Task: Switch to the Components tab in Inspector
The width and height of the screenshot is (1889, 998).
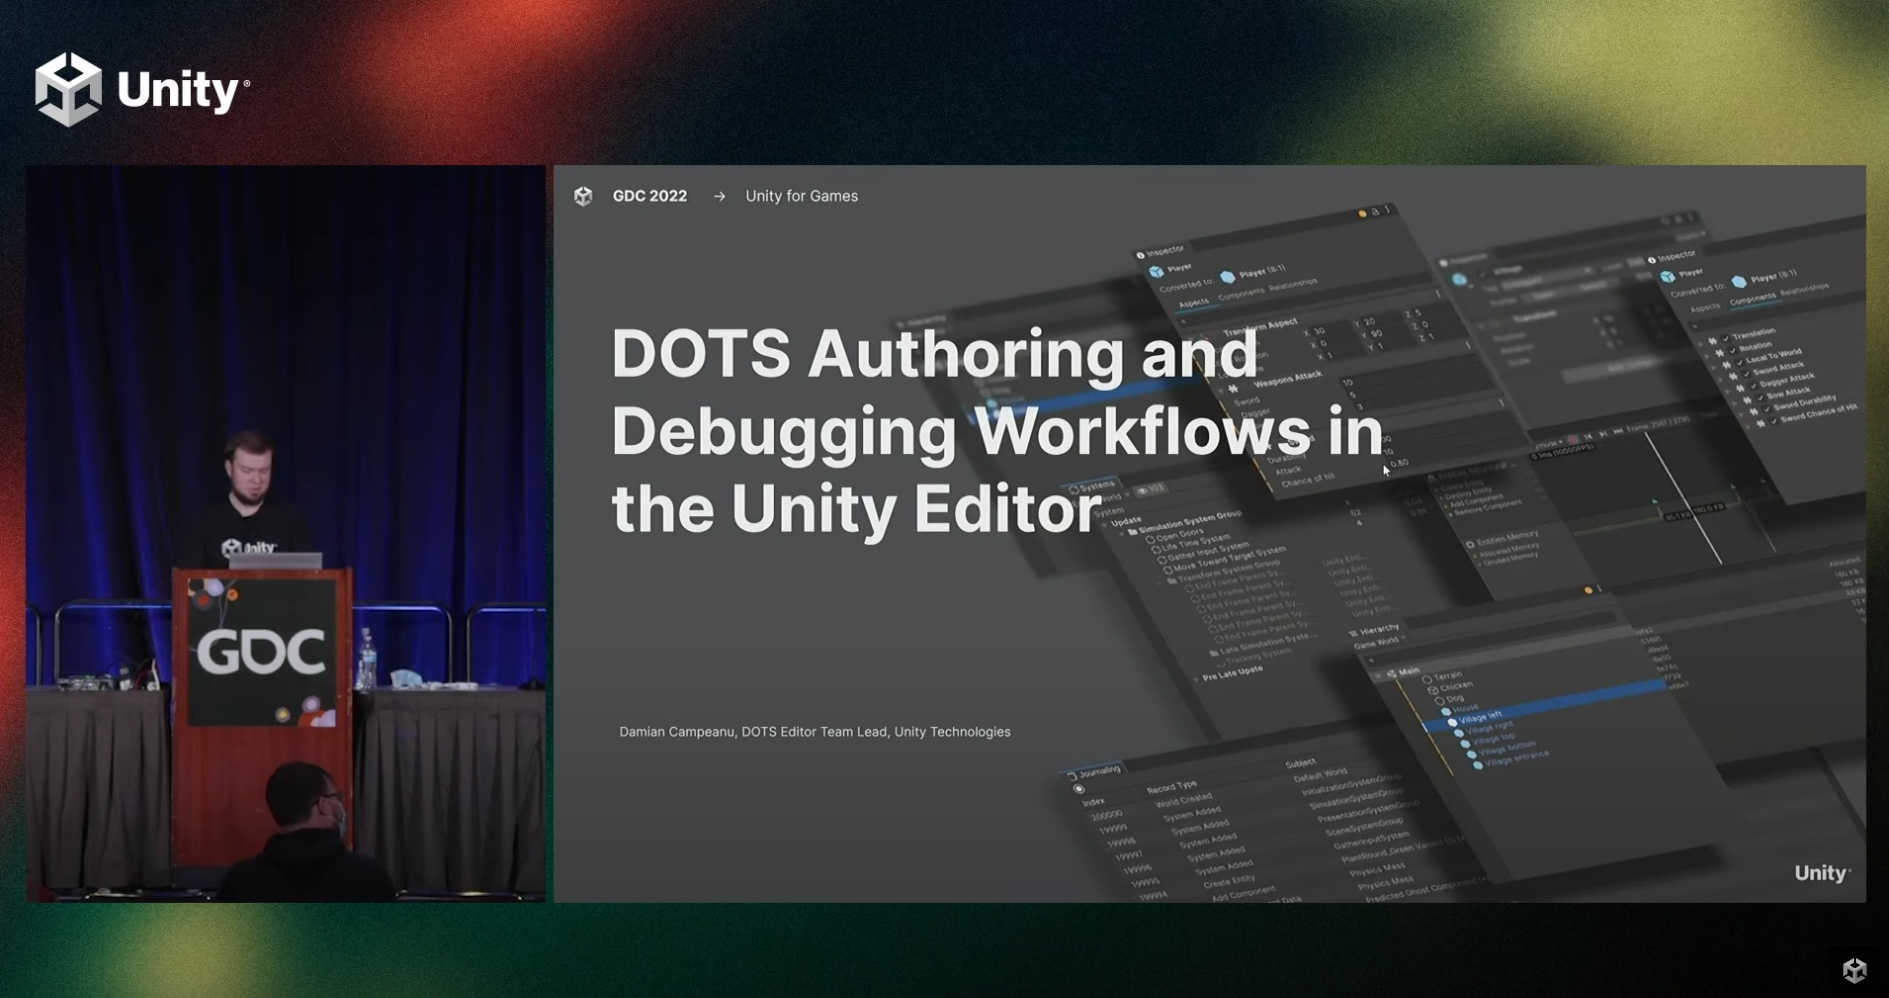Action: [x=1245, y=296]
